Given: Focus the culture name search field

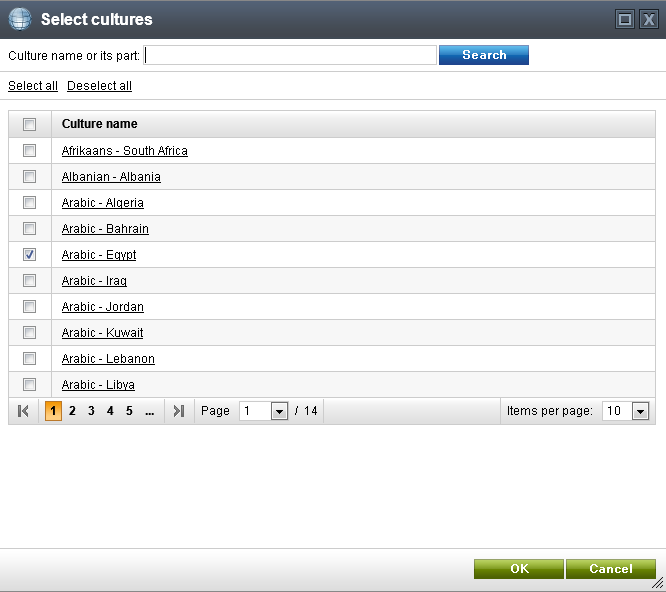Looking at the screenshot, I should 290,55.
